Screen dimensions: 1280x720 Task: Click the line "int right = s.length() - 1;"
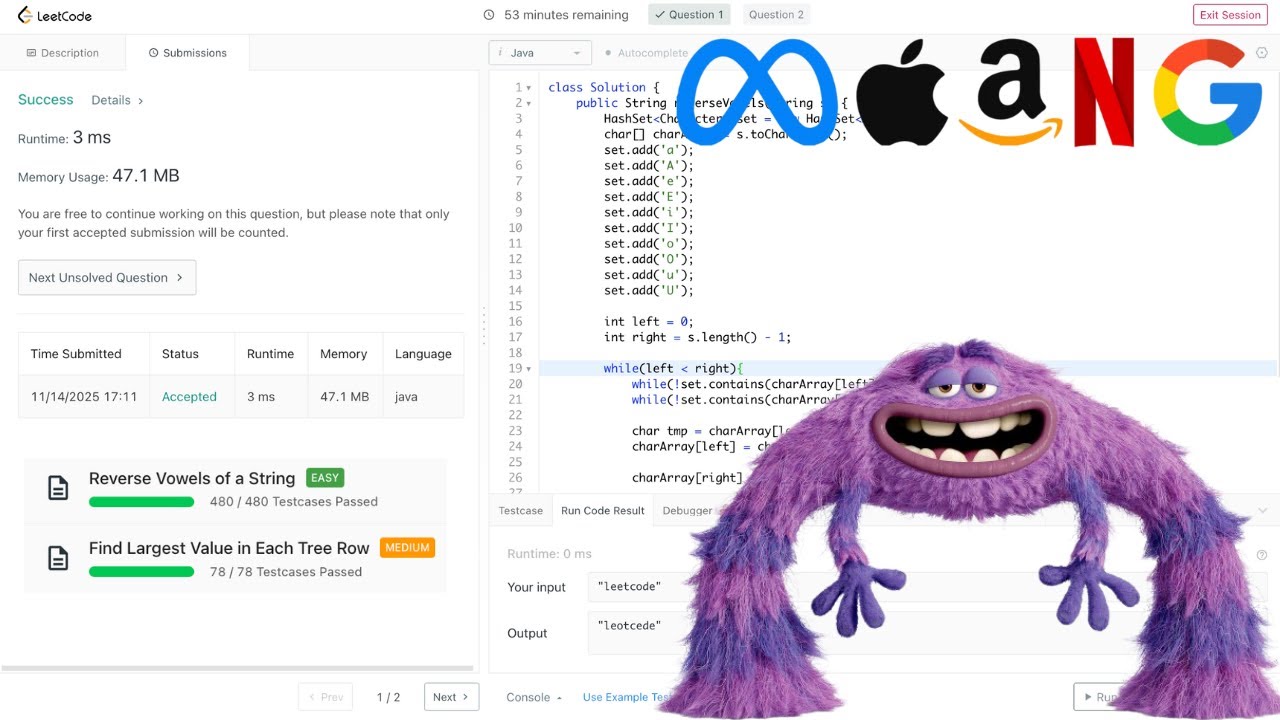[697, 338]
